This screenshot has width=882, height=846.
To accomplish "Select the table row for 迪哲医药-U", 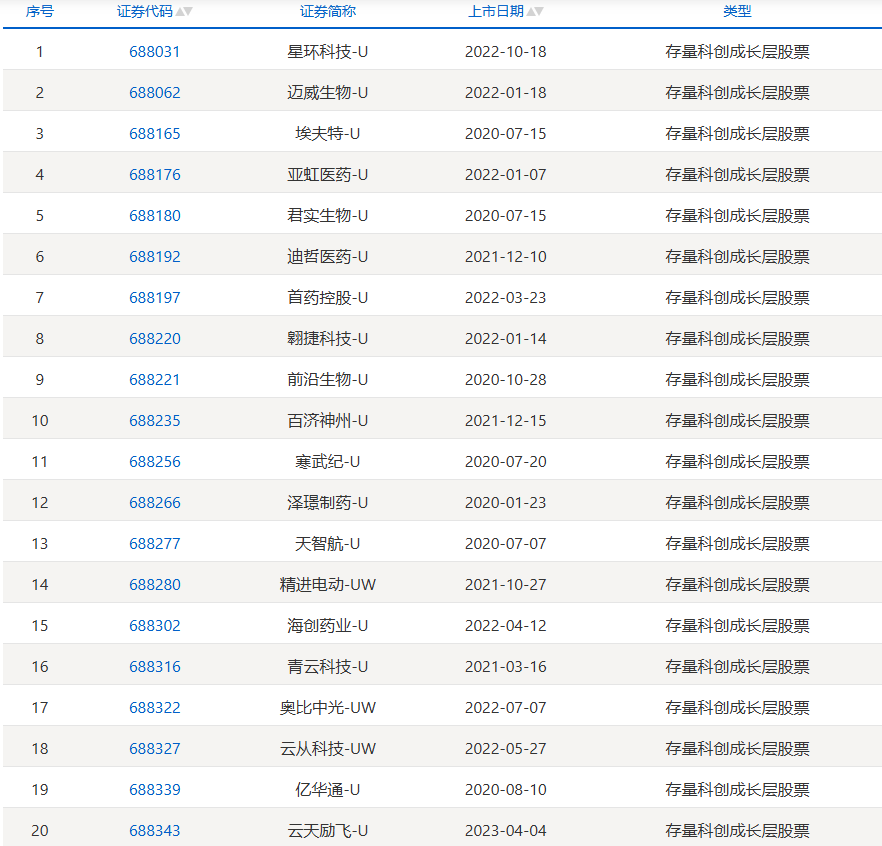I will point(440,256).
